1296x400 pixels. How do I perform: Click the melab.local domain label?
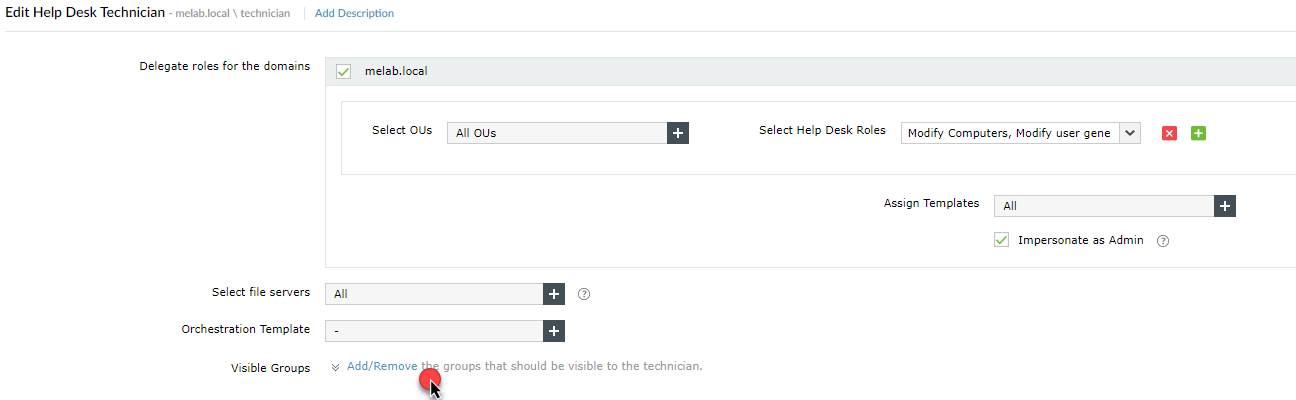point(396,72)
